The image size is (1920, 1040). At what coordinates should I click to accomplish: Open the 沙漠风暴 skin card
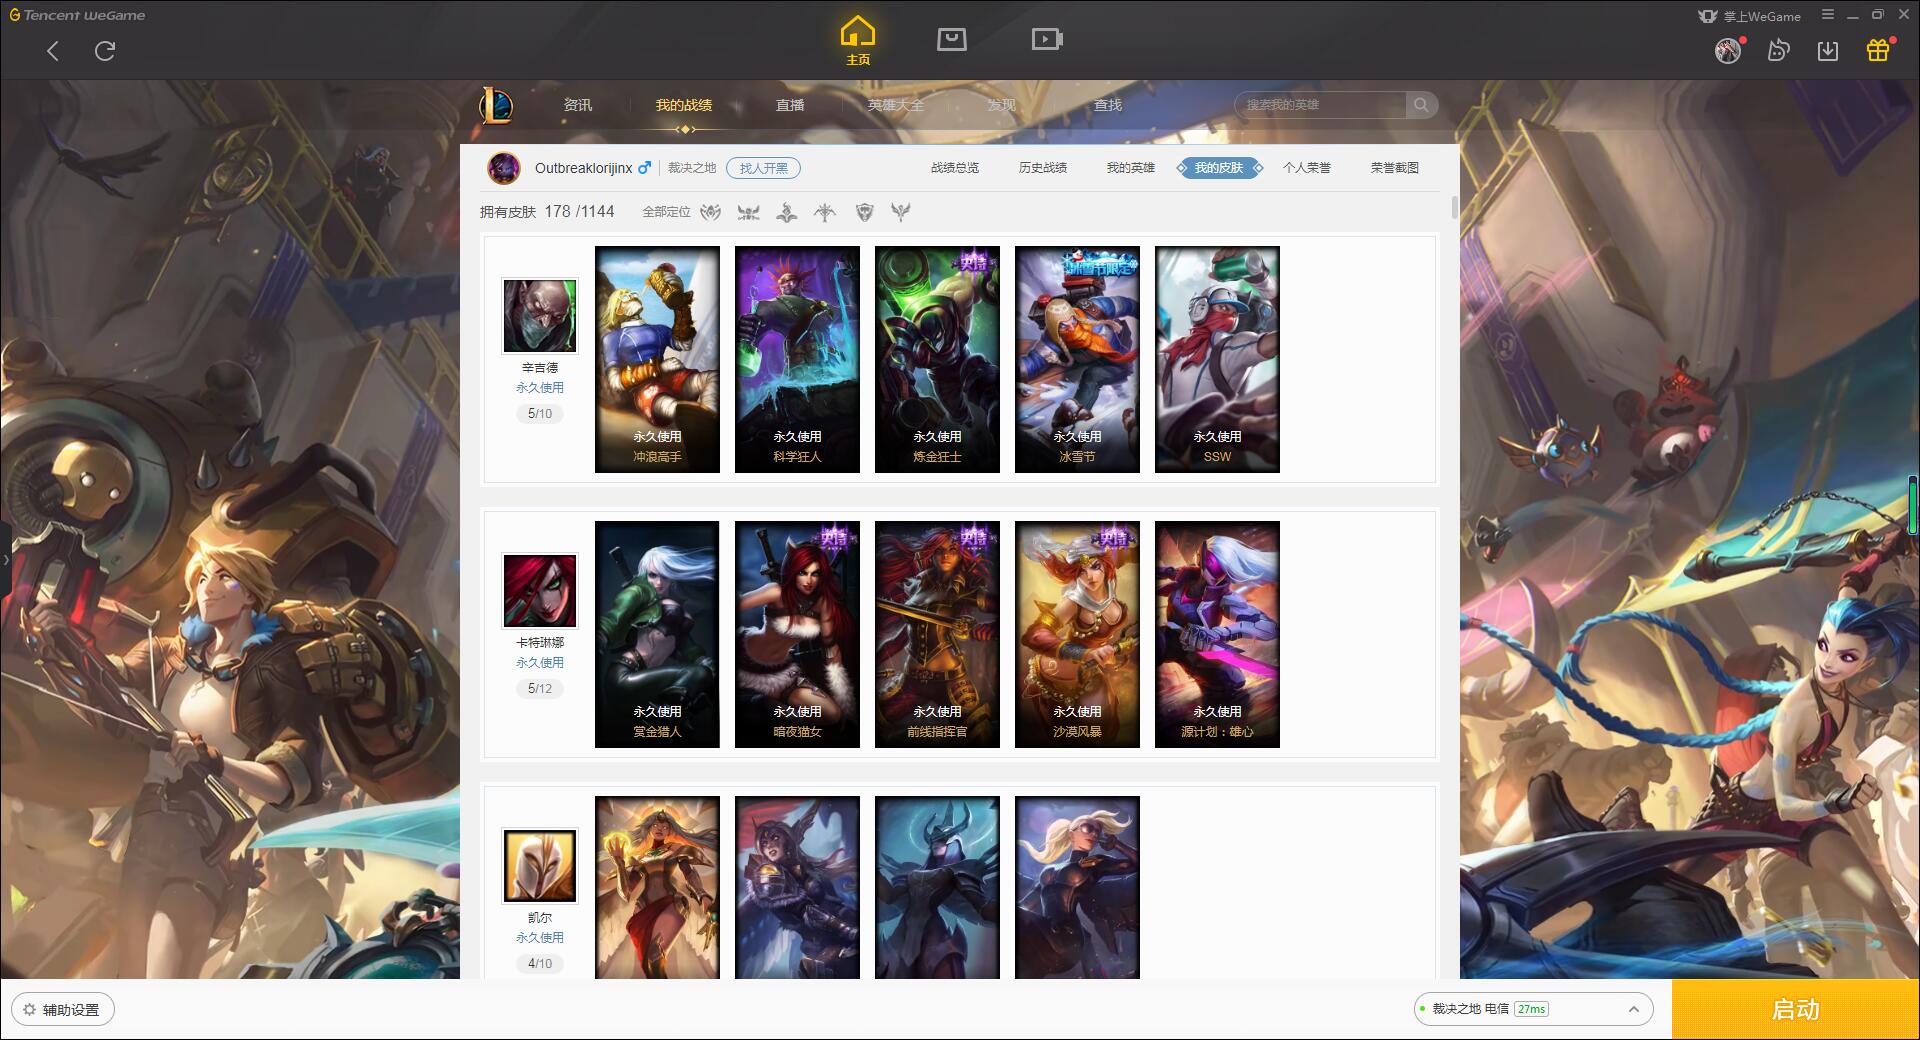pyautogui.click(x=1077, y=634)
